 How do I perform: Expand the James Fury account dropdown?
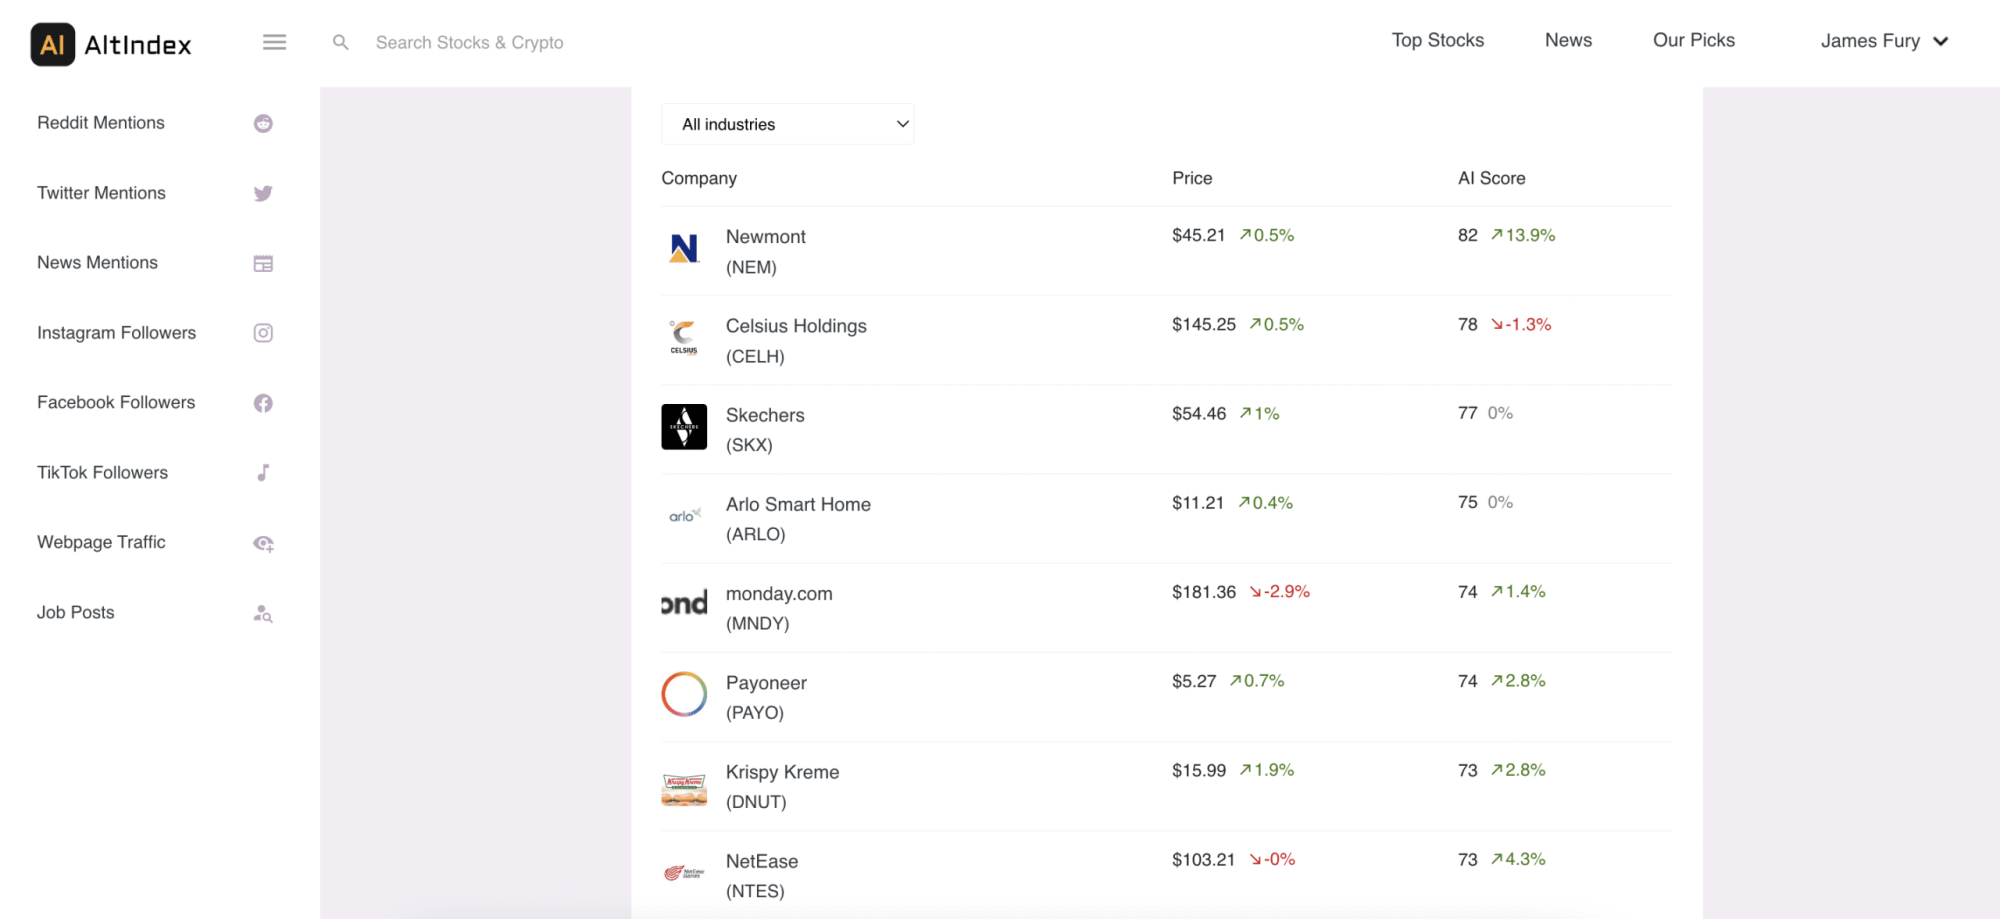tap(1883, 41)
